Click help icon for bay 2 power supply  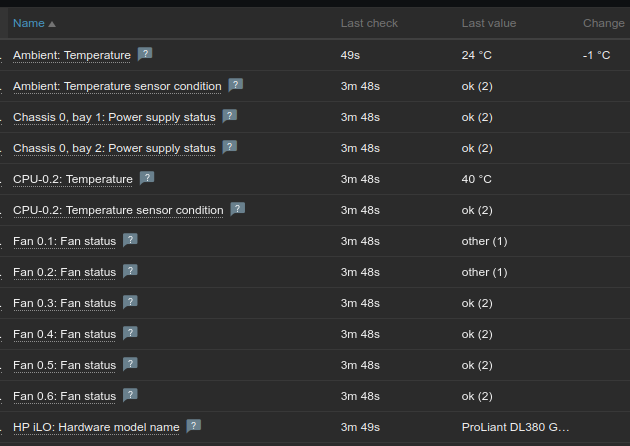pos(230,147)
